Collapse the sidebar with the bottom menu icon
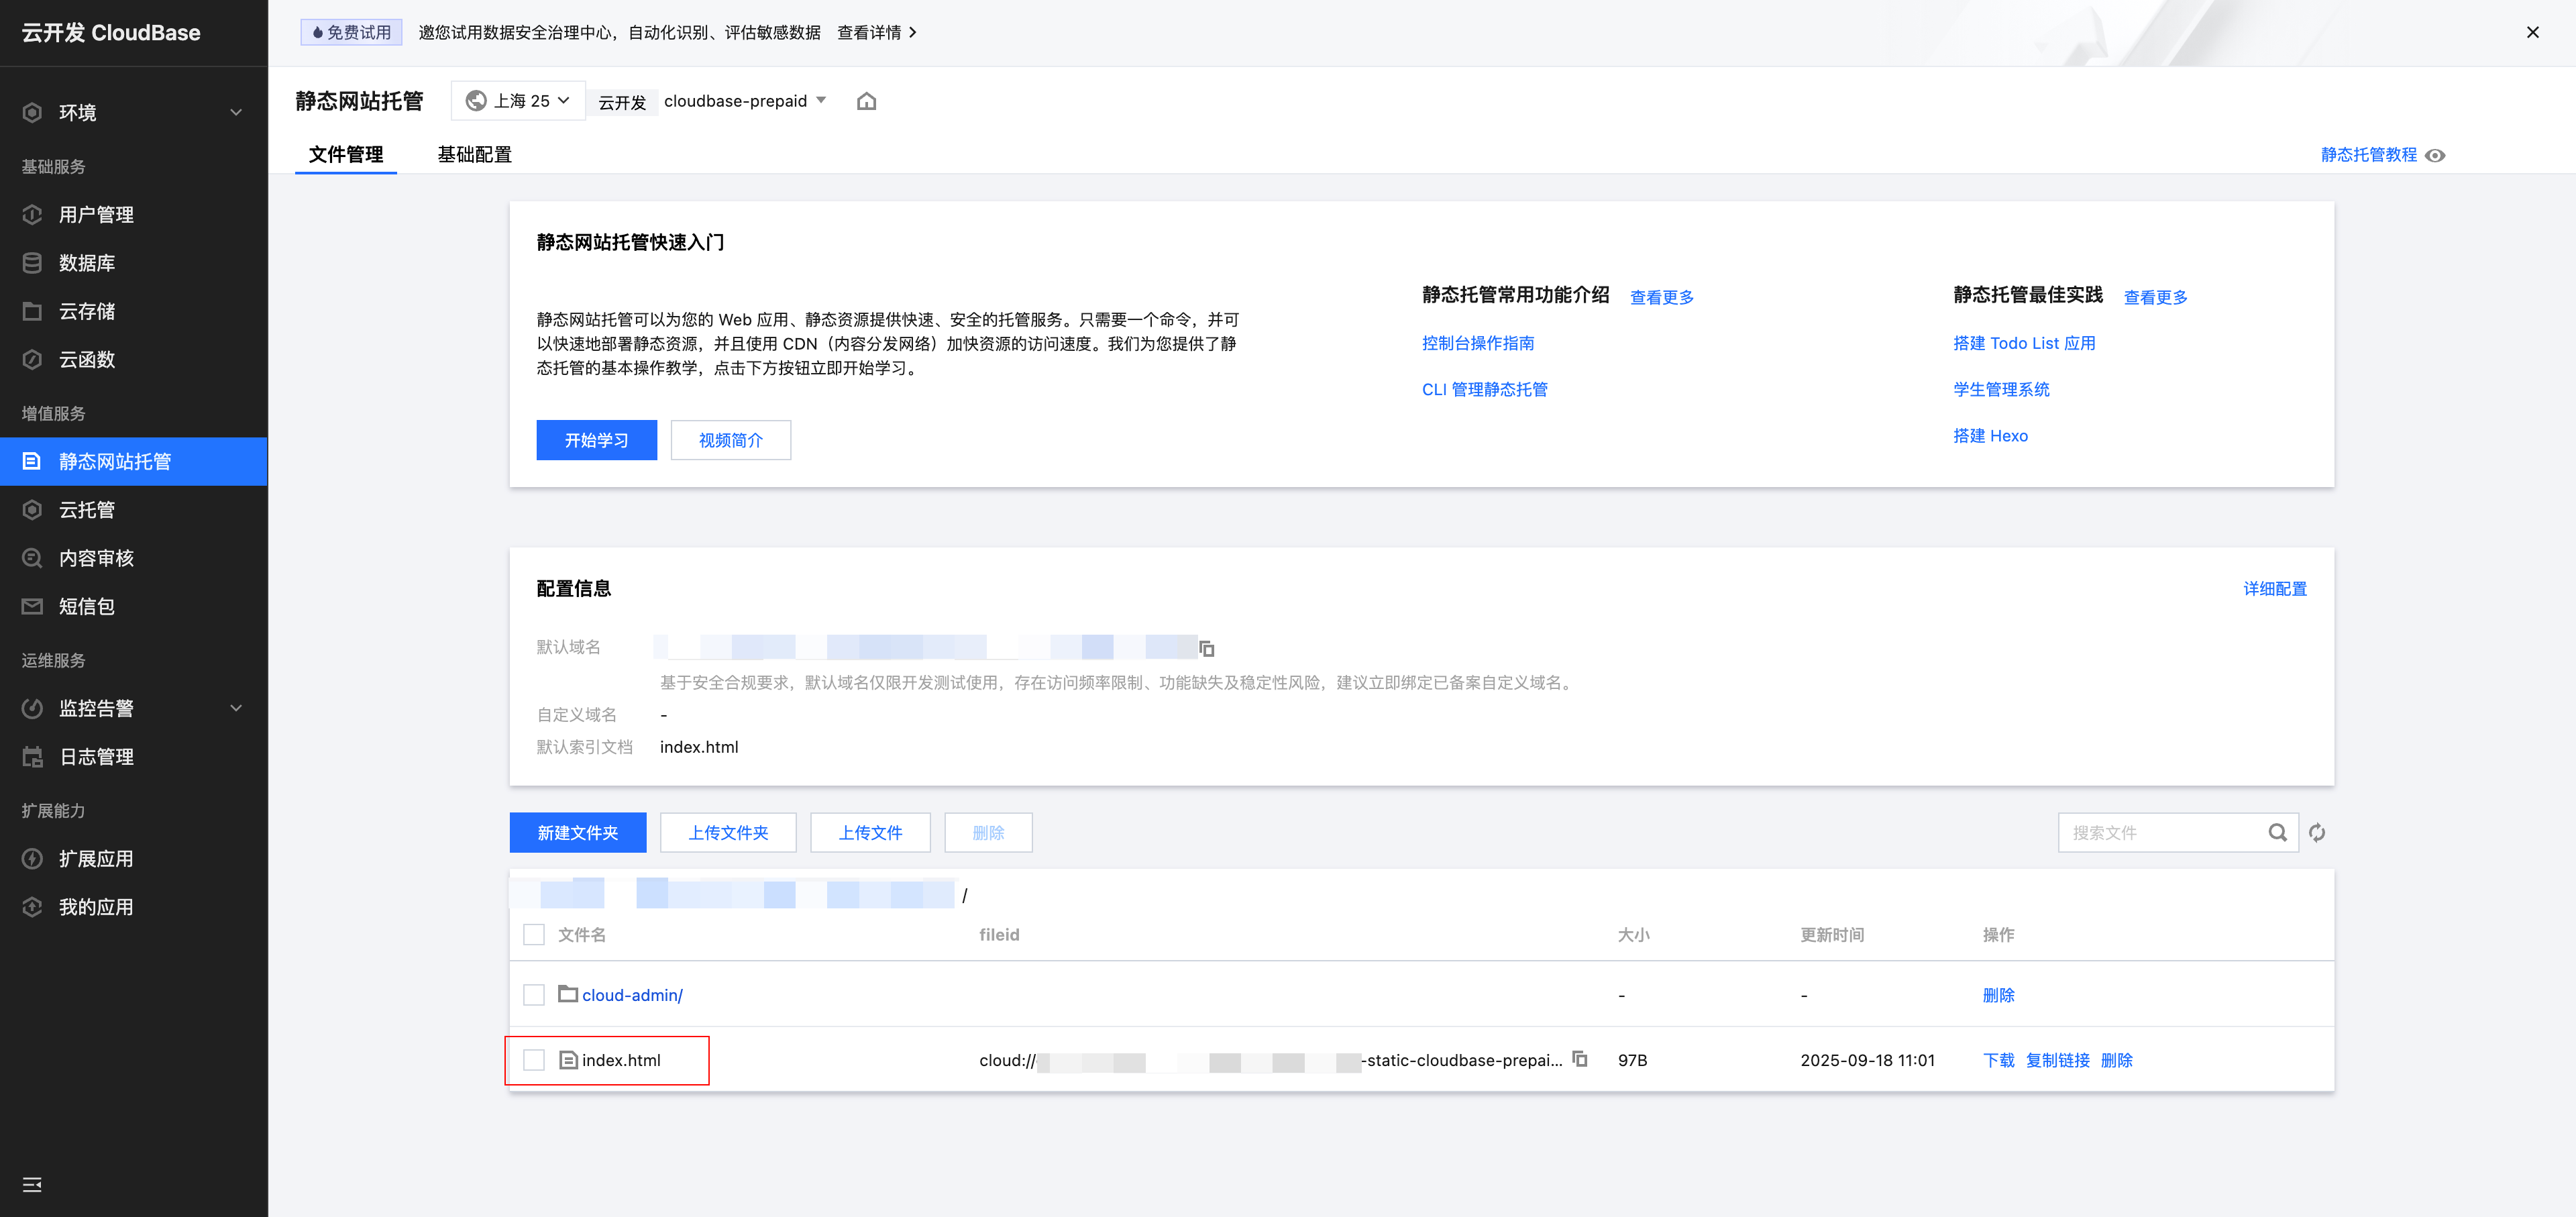This screenshot has width=2576, height=1217. (32, 1184)
